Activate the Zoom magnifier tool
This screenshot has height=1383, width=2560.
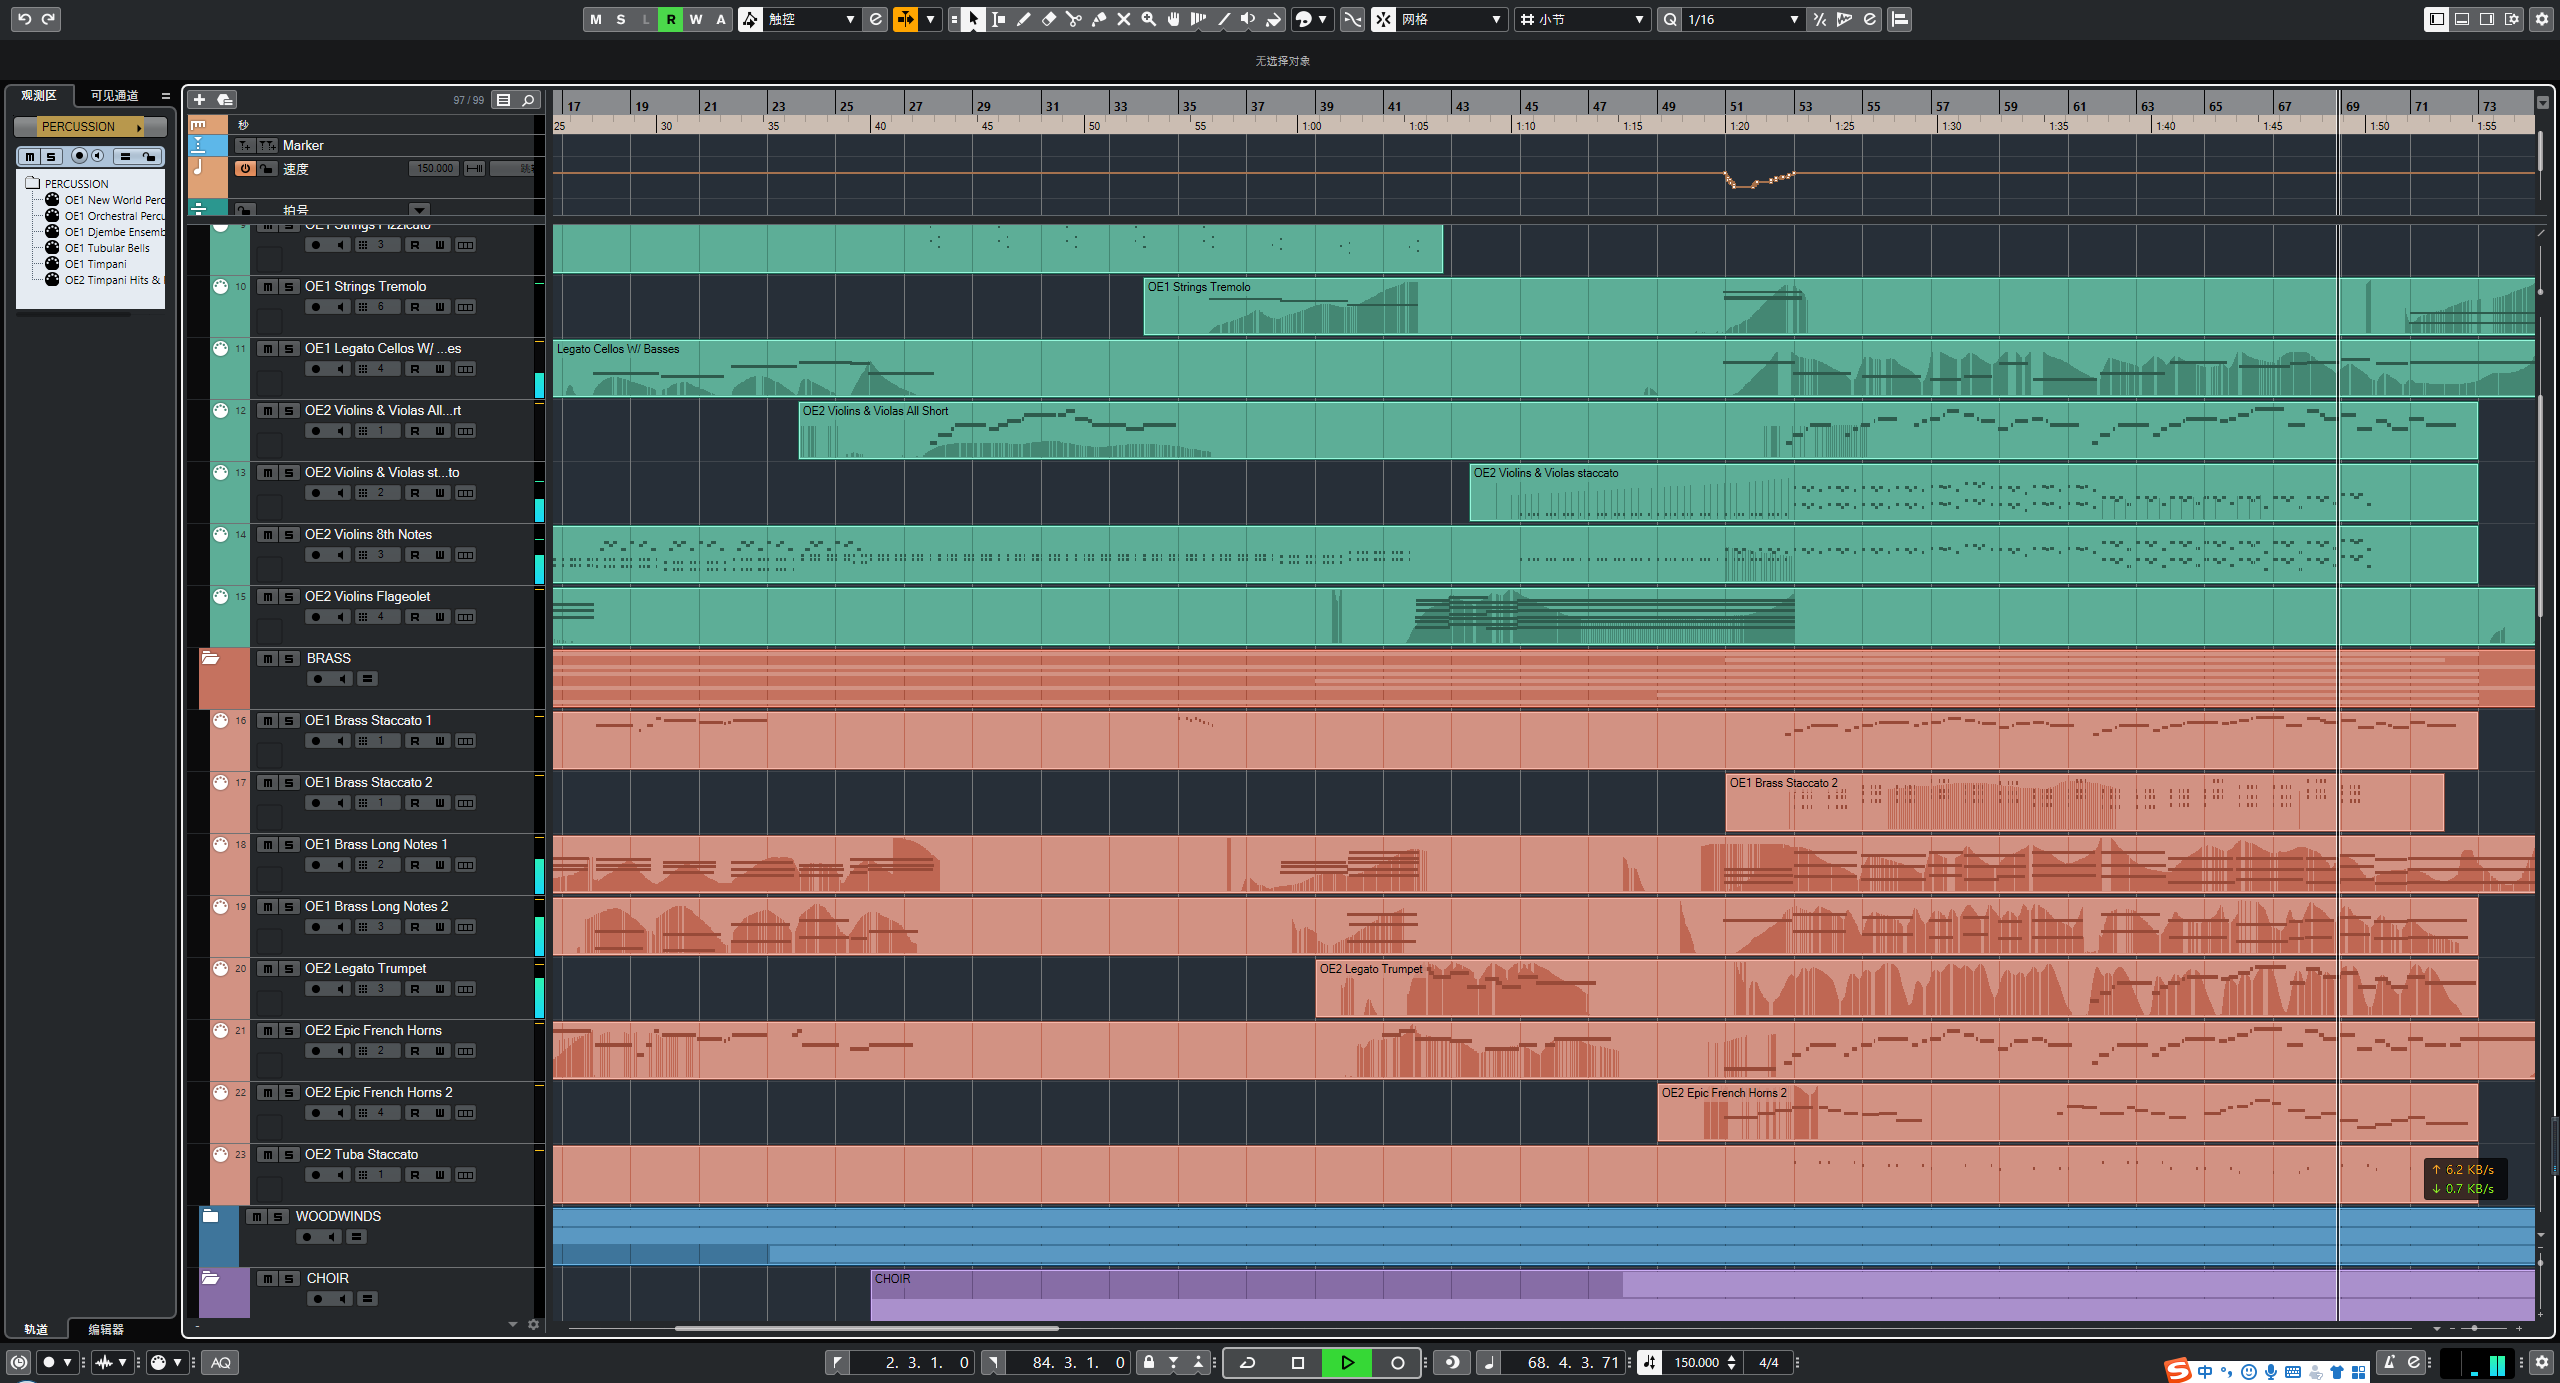1149,18
